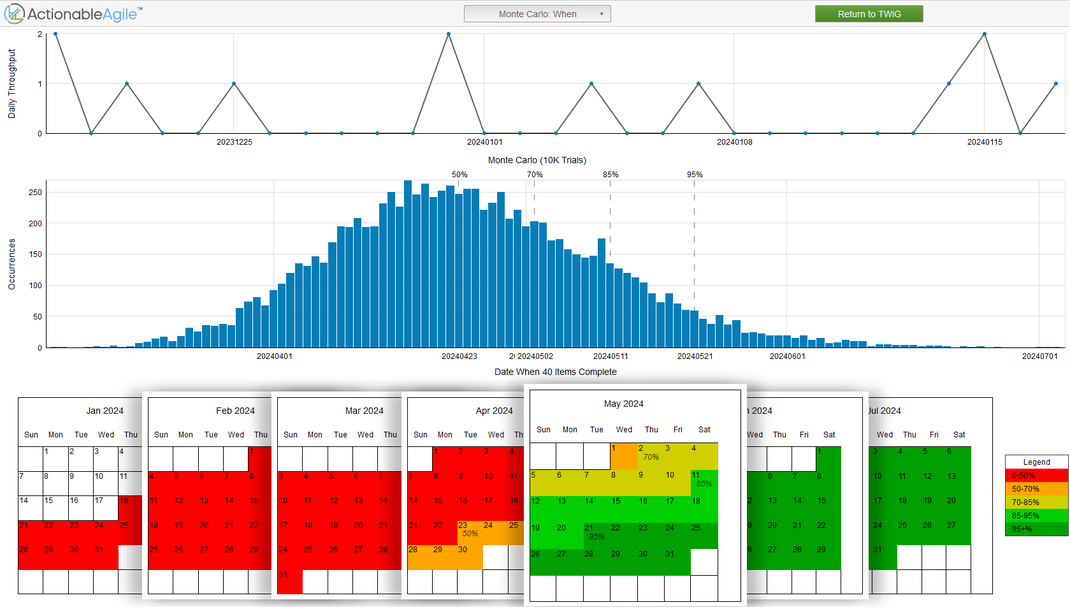Click the 50% percentile marker on histogram
This screenshot has width=1070, height=607.
pos(459,175)
